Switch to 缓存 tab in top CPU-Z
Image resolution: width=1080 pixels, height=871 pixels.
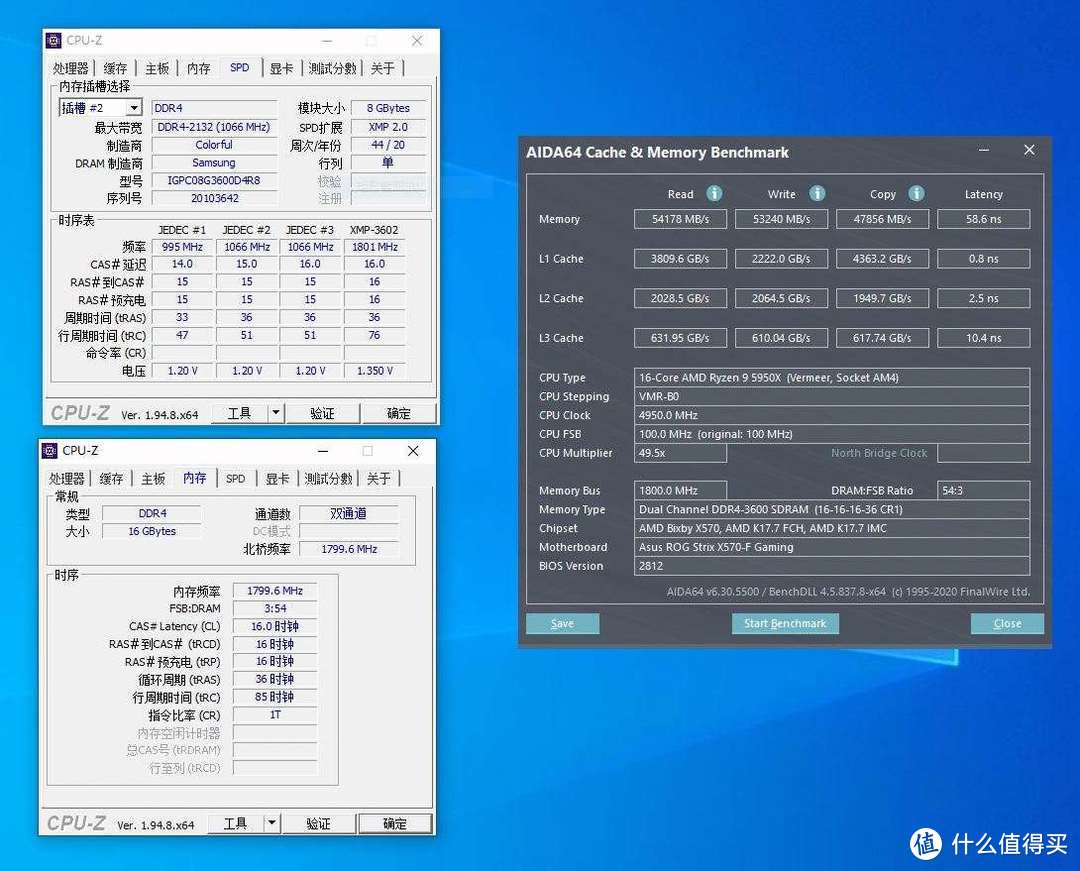point(115,68)
